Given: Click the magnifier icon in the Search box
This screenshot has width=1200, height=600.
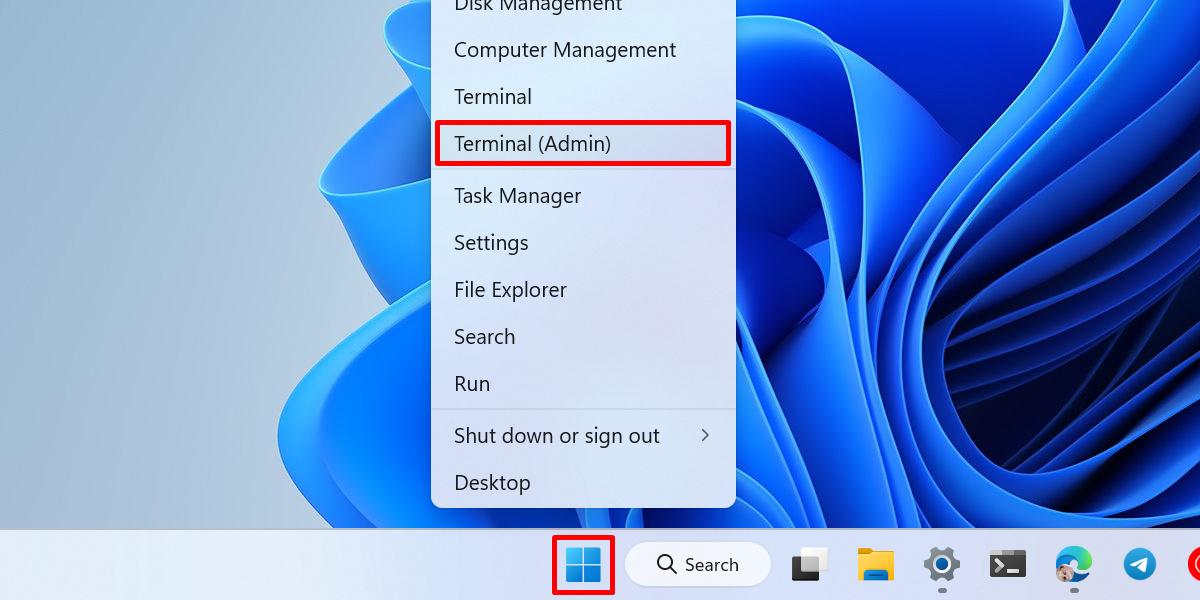Looking at the screenshot, I should coord(667,564).
